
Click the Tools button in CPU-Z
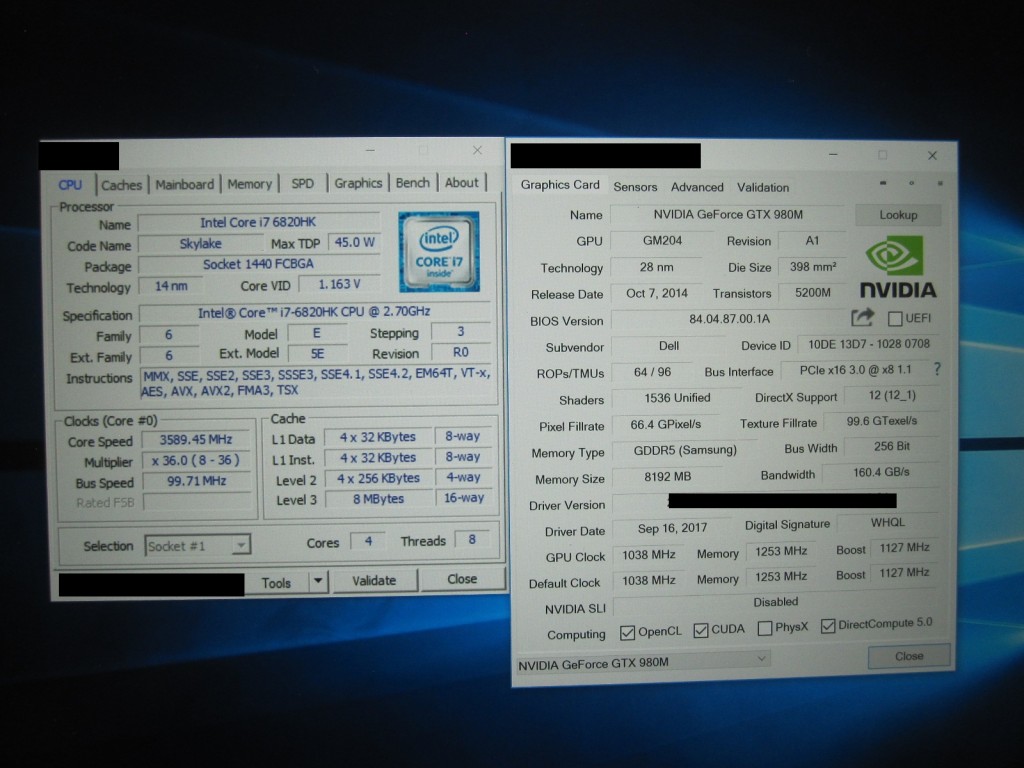click(x=276, y=583)
